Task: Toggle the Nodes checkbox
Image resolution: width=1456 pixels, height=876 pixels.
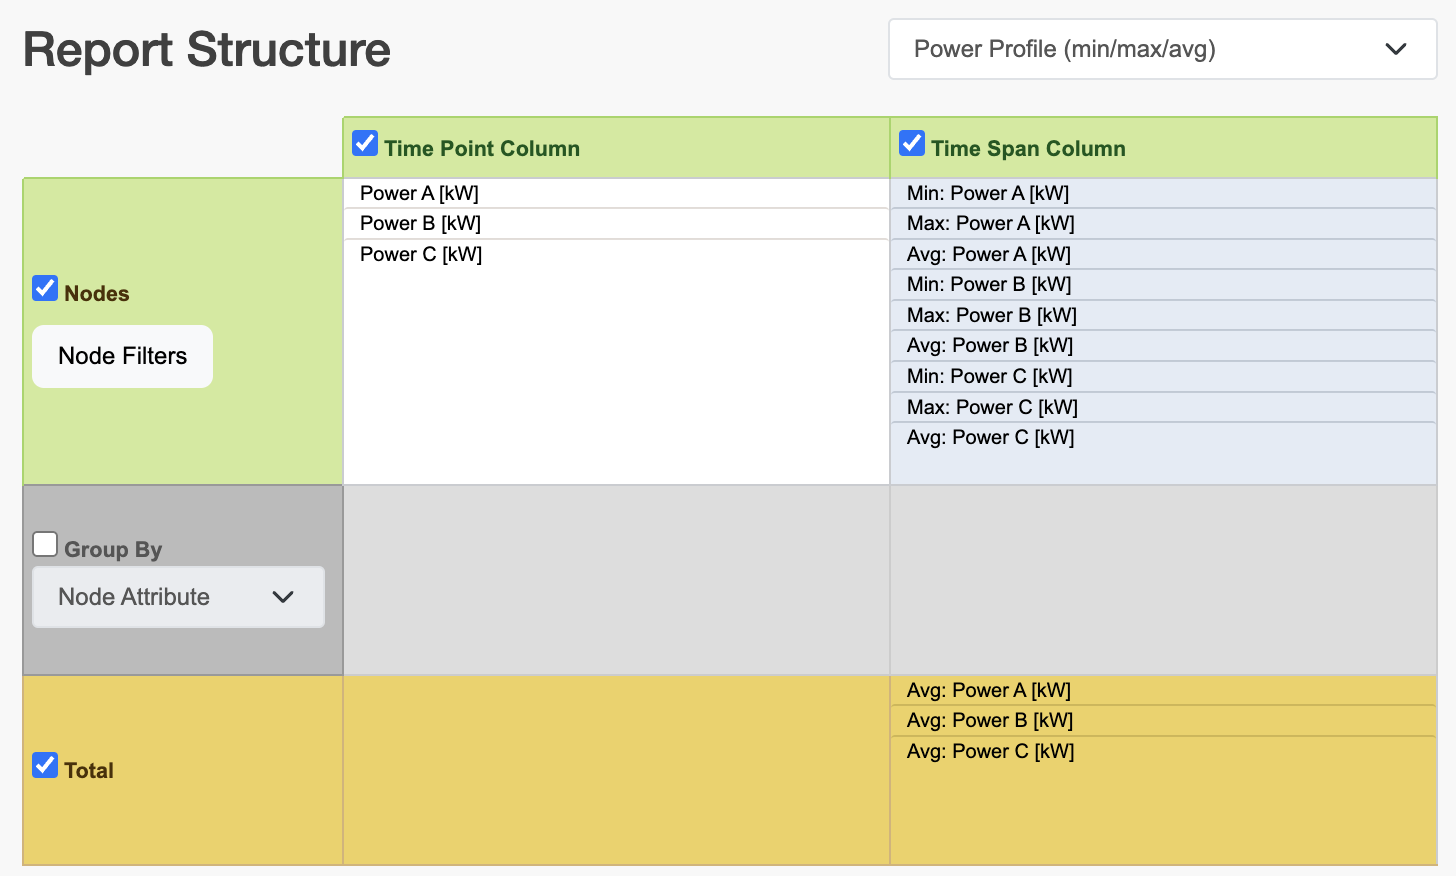Action: coord(45,289)
